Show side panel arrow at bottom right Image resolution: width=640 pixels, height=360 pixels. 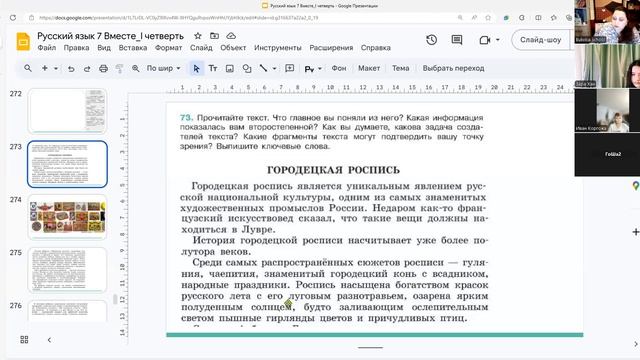[x=636, y=344]
